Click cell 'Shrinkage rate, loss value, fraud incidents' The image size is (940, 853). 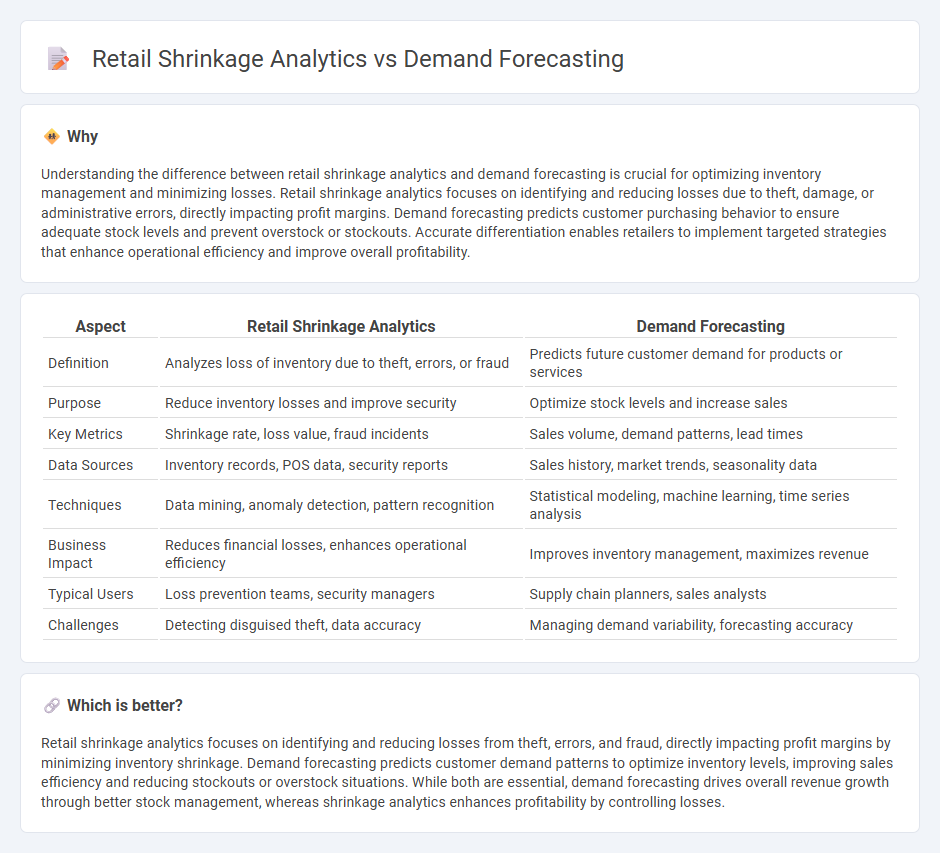[x=341, y=434]
